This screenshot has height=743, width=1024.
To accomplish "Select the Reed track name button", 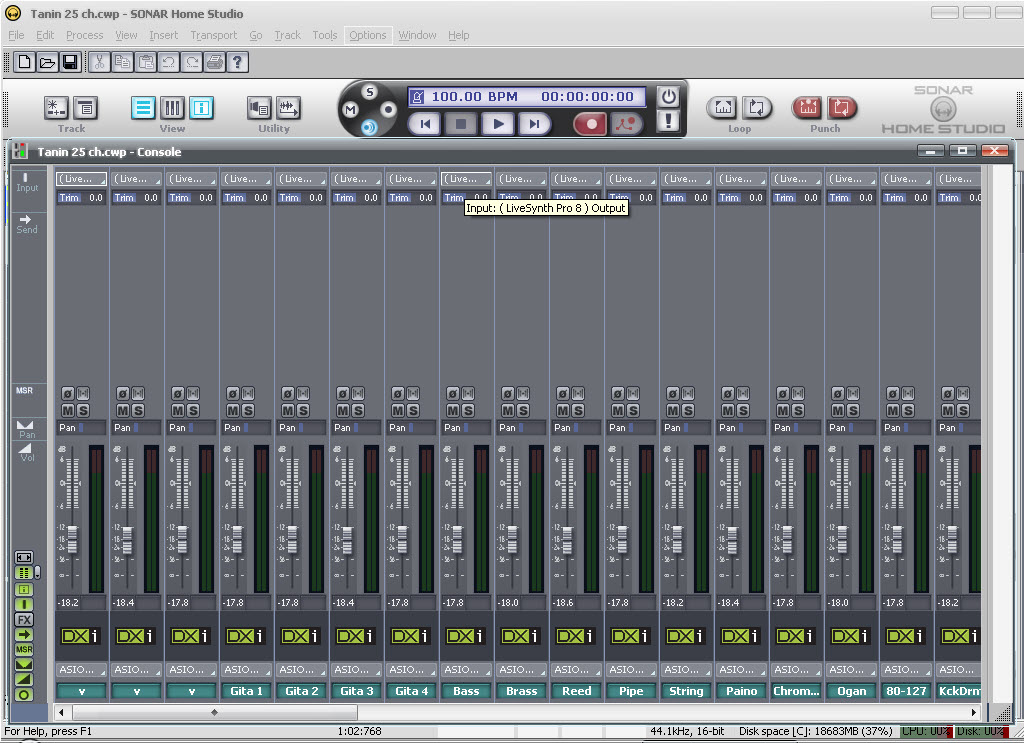I will 577,691.
